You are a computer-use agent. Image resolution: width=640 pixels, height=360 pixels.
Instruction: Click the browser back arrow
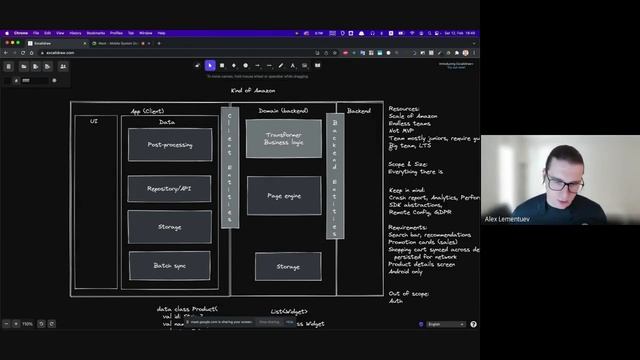pos(6,53)
